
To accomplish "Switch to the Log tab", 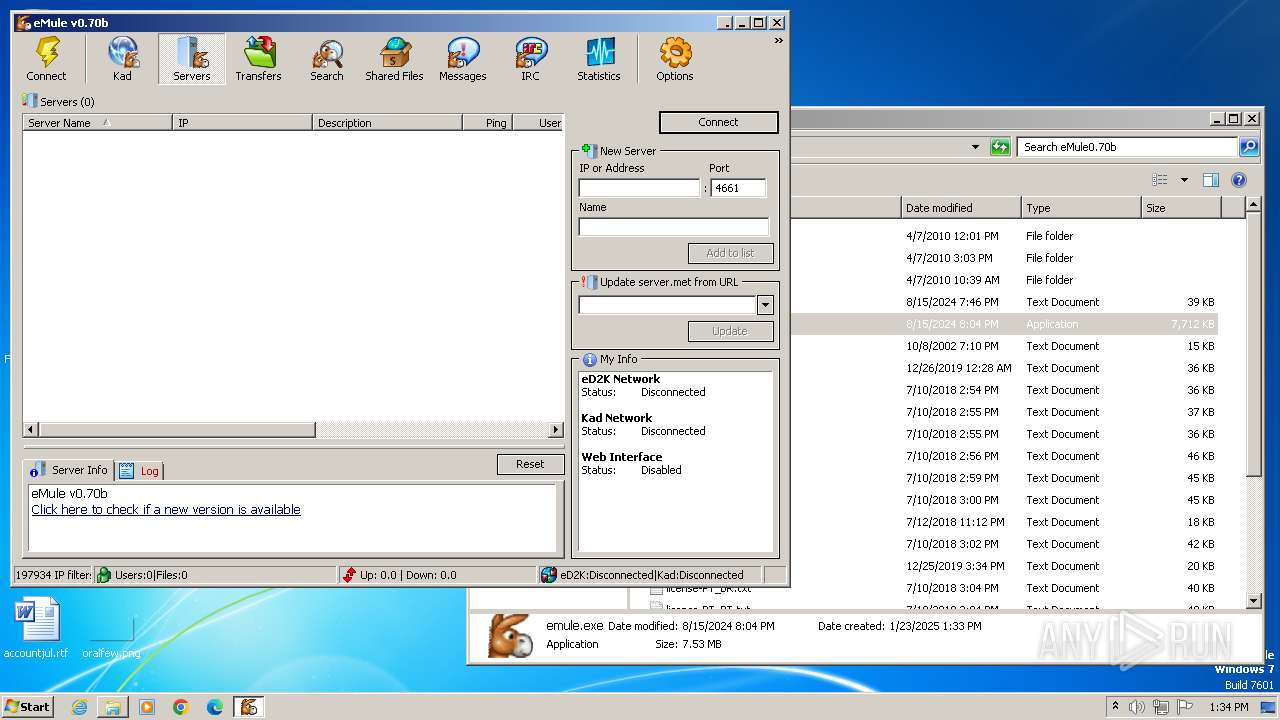I will pos(140,471).
